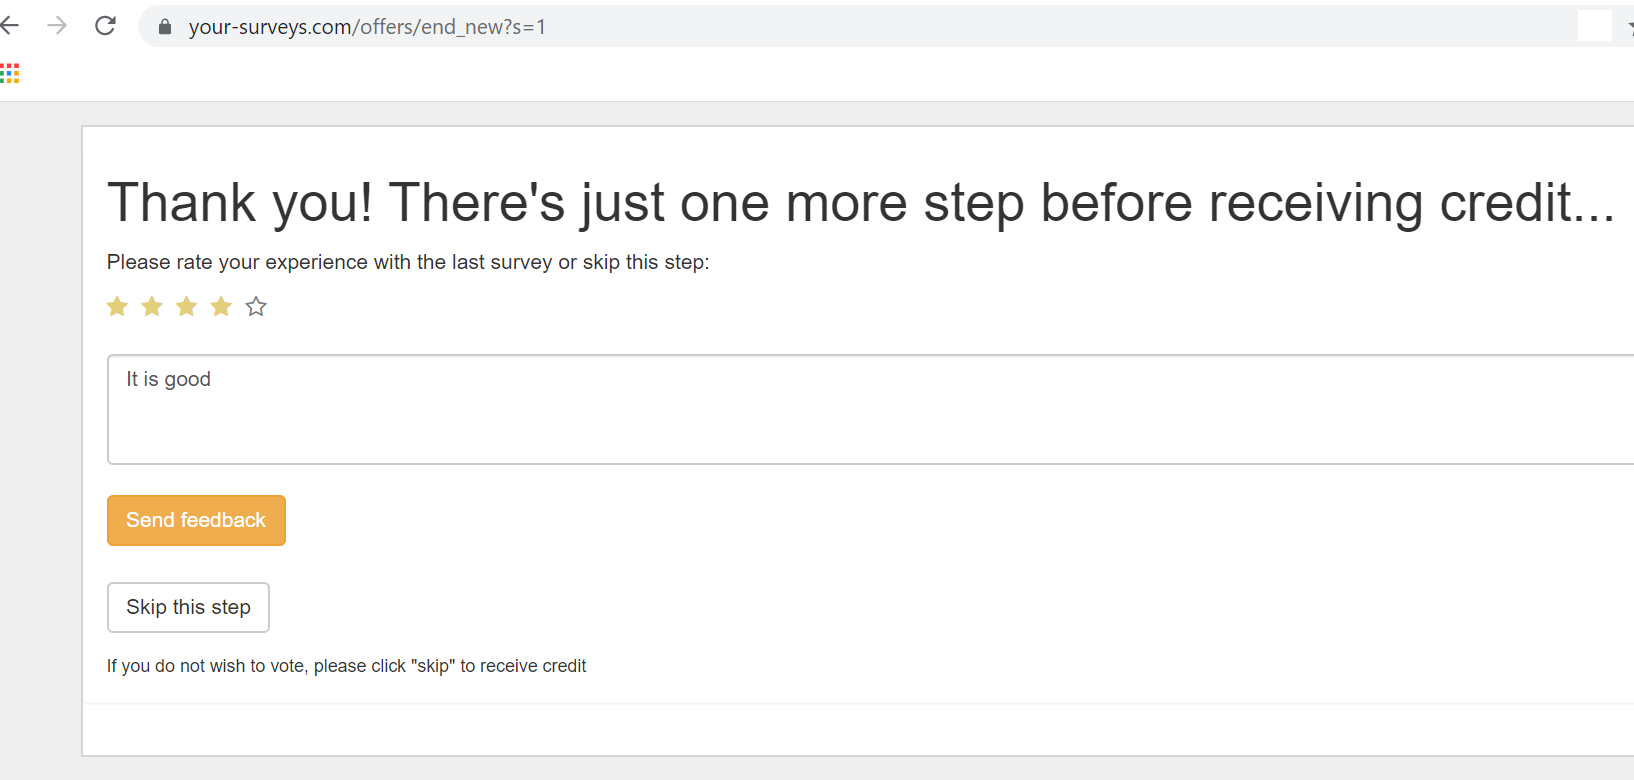Viewport: 1634px width, 780px height.
Task: Select the third rating star
Action: (x=187, y=307)
